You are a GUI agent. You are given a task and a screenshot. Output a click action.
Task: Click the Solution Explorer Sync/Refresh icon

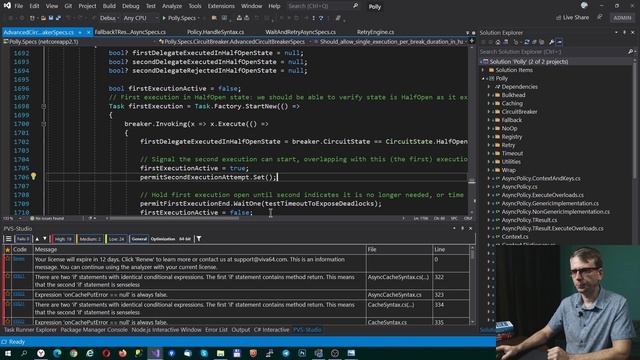click(x=527, y=42)
